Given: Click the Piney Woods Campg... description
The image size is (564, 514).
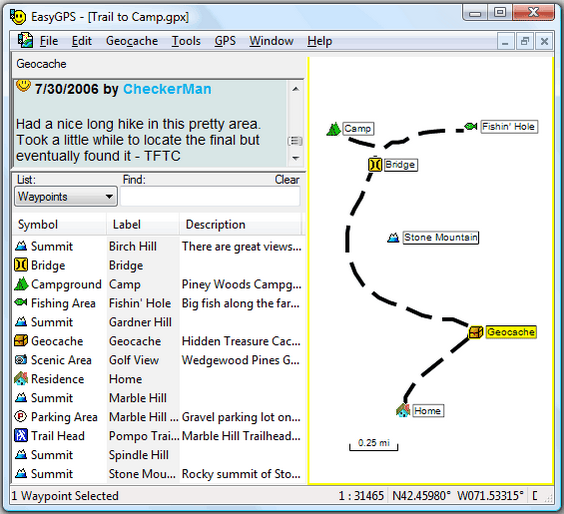Looking at the screenshot, I should [x=242, y=284].
